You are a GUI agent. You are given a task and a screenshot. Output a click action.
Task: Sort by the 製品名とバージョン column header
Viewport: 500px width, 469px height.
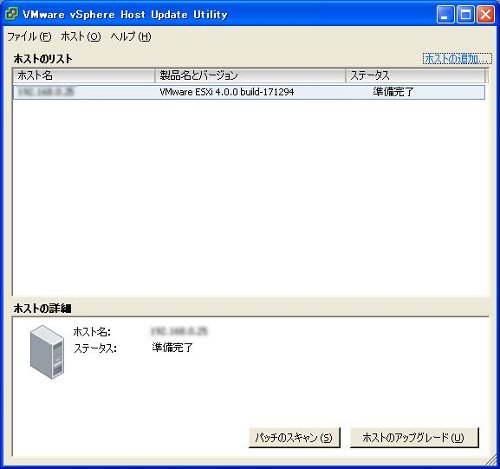(250, 76)
